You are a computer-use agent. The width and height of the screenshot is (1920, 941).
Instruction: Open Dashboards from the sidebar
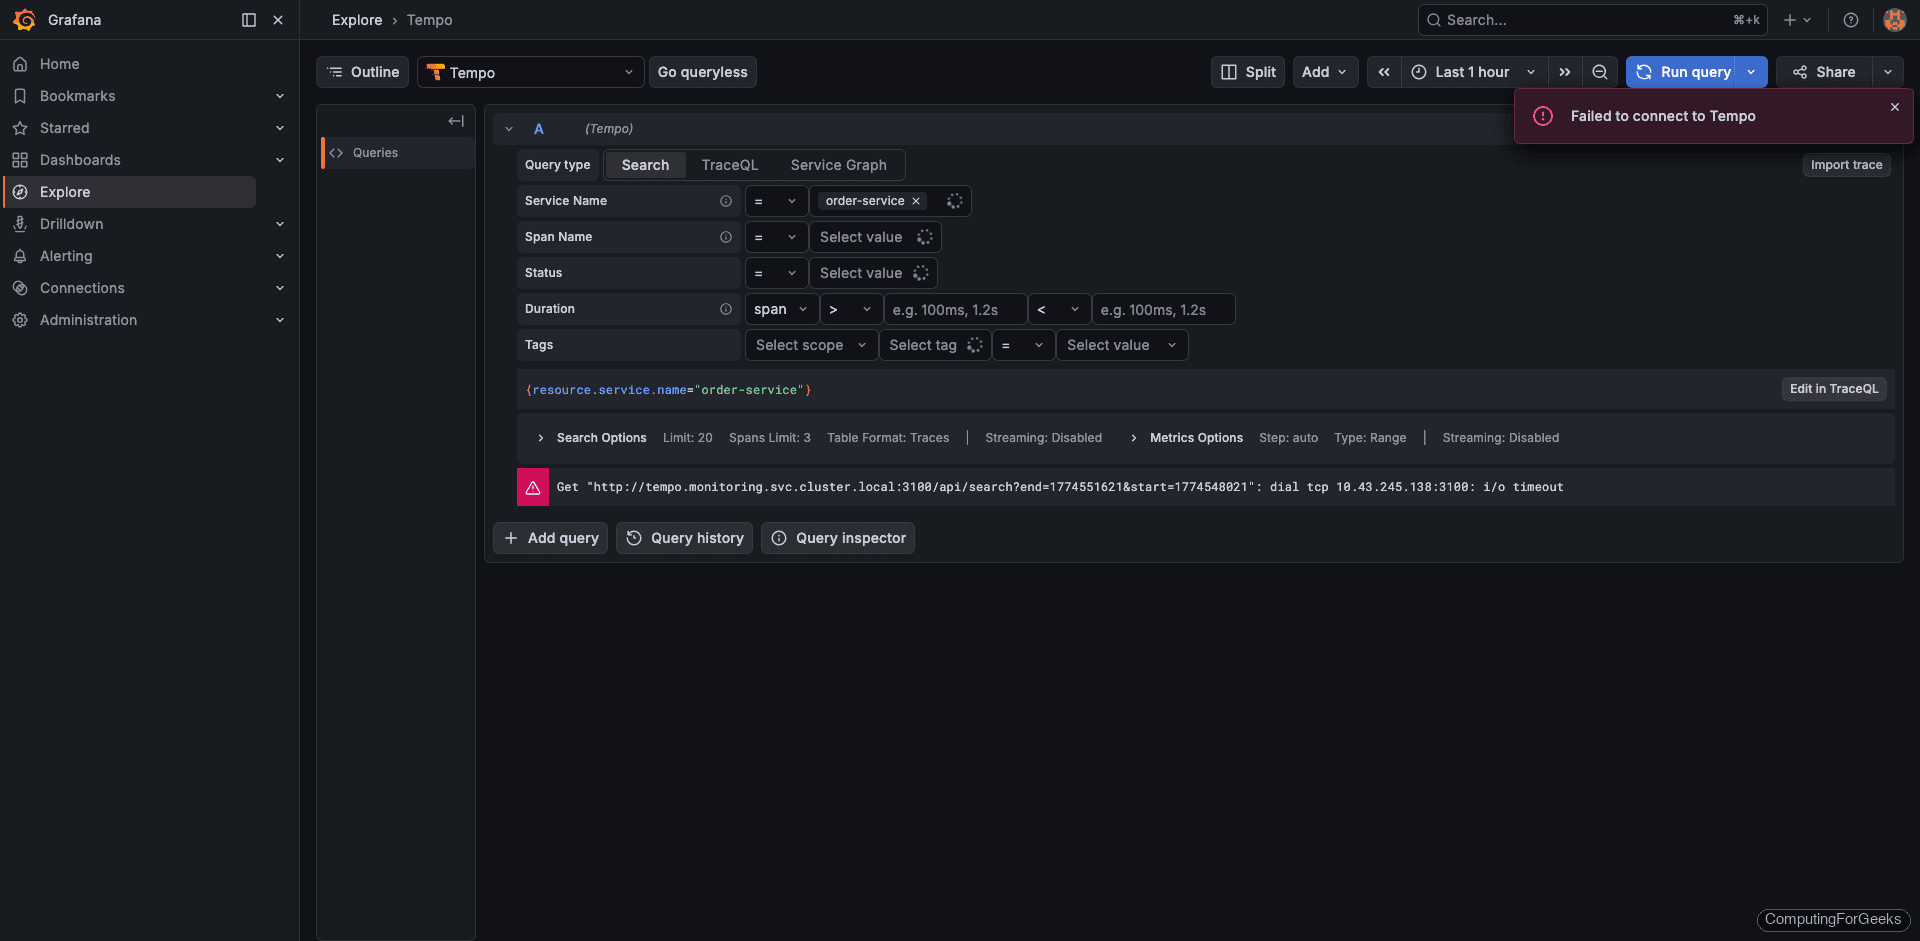(79, 159)
